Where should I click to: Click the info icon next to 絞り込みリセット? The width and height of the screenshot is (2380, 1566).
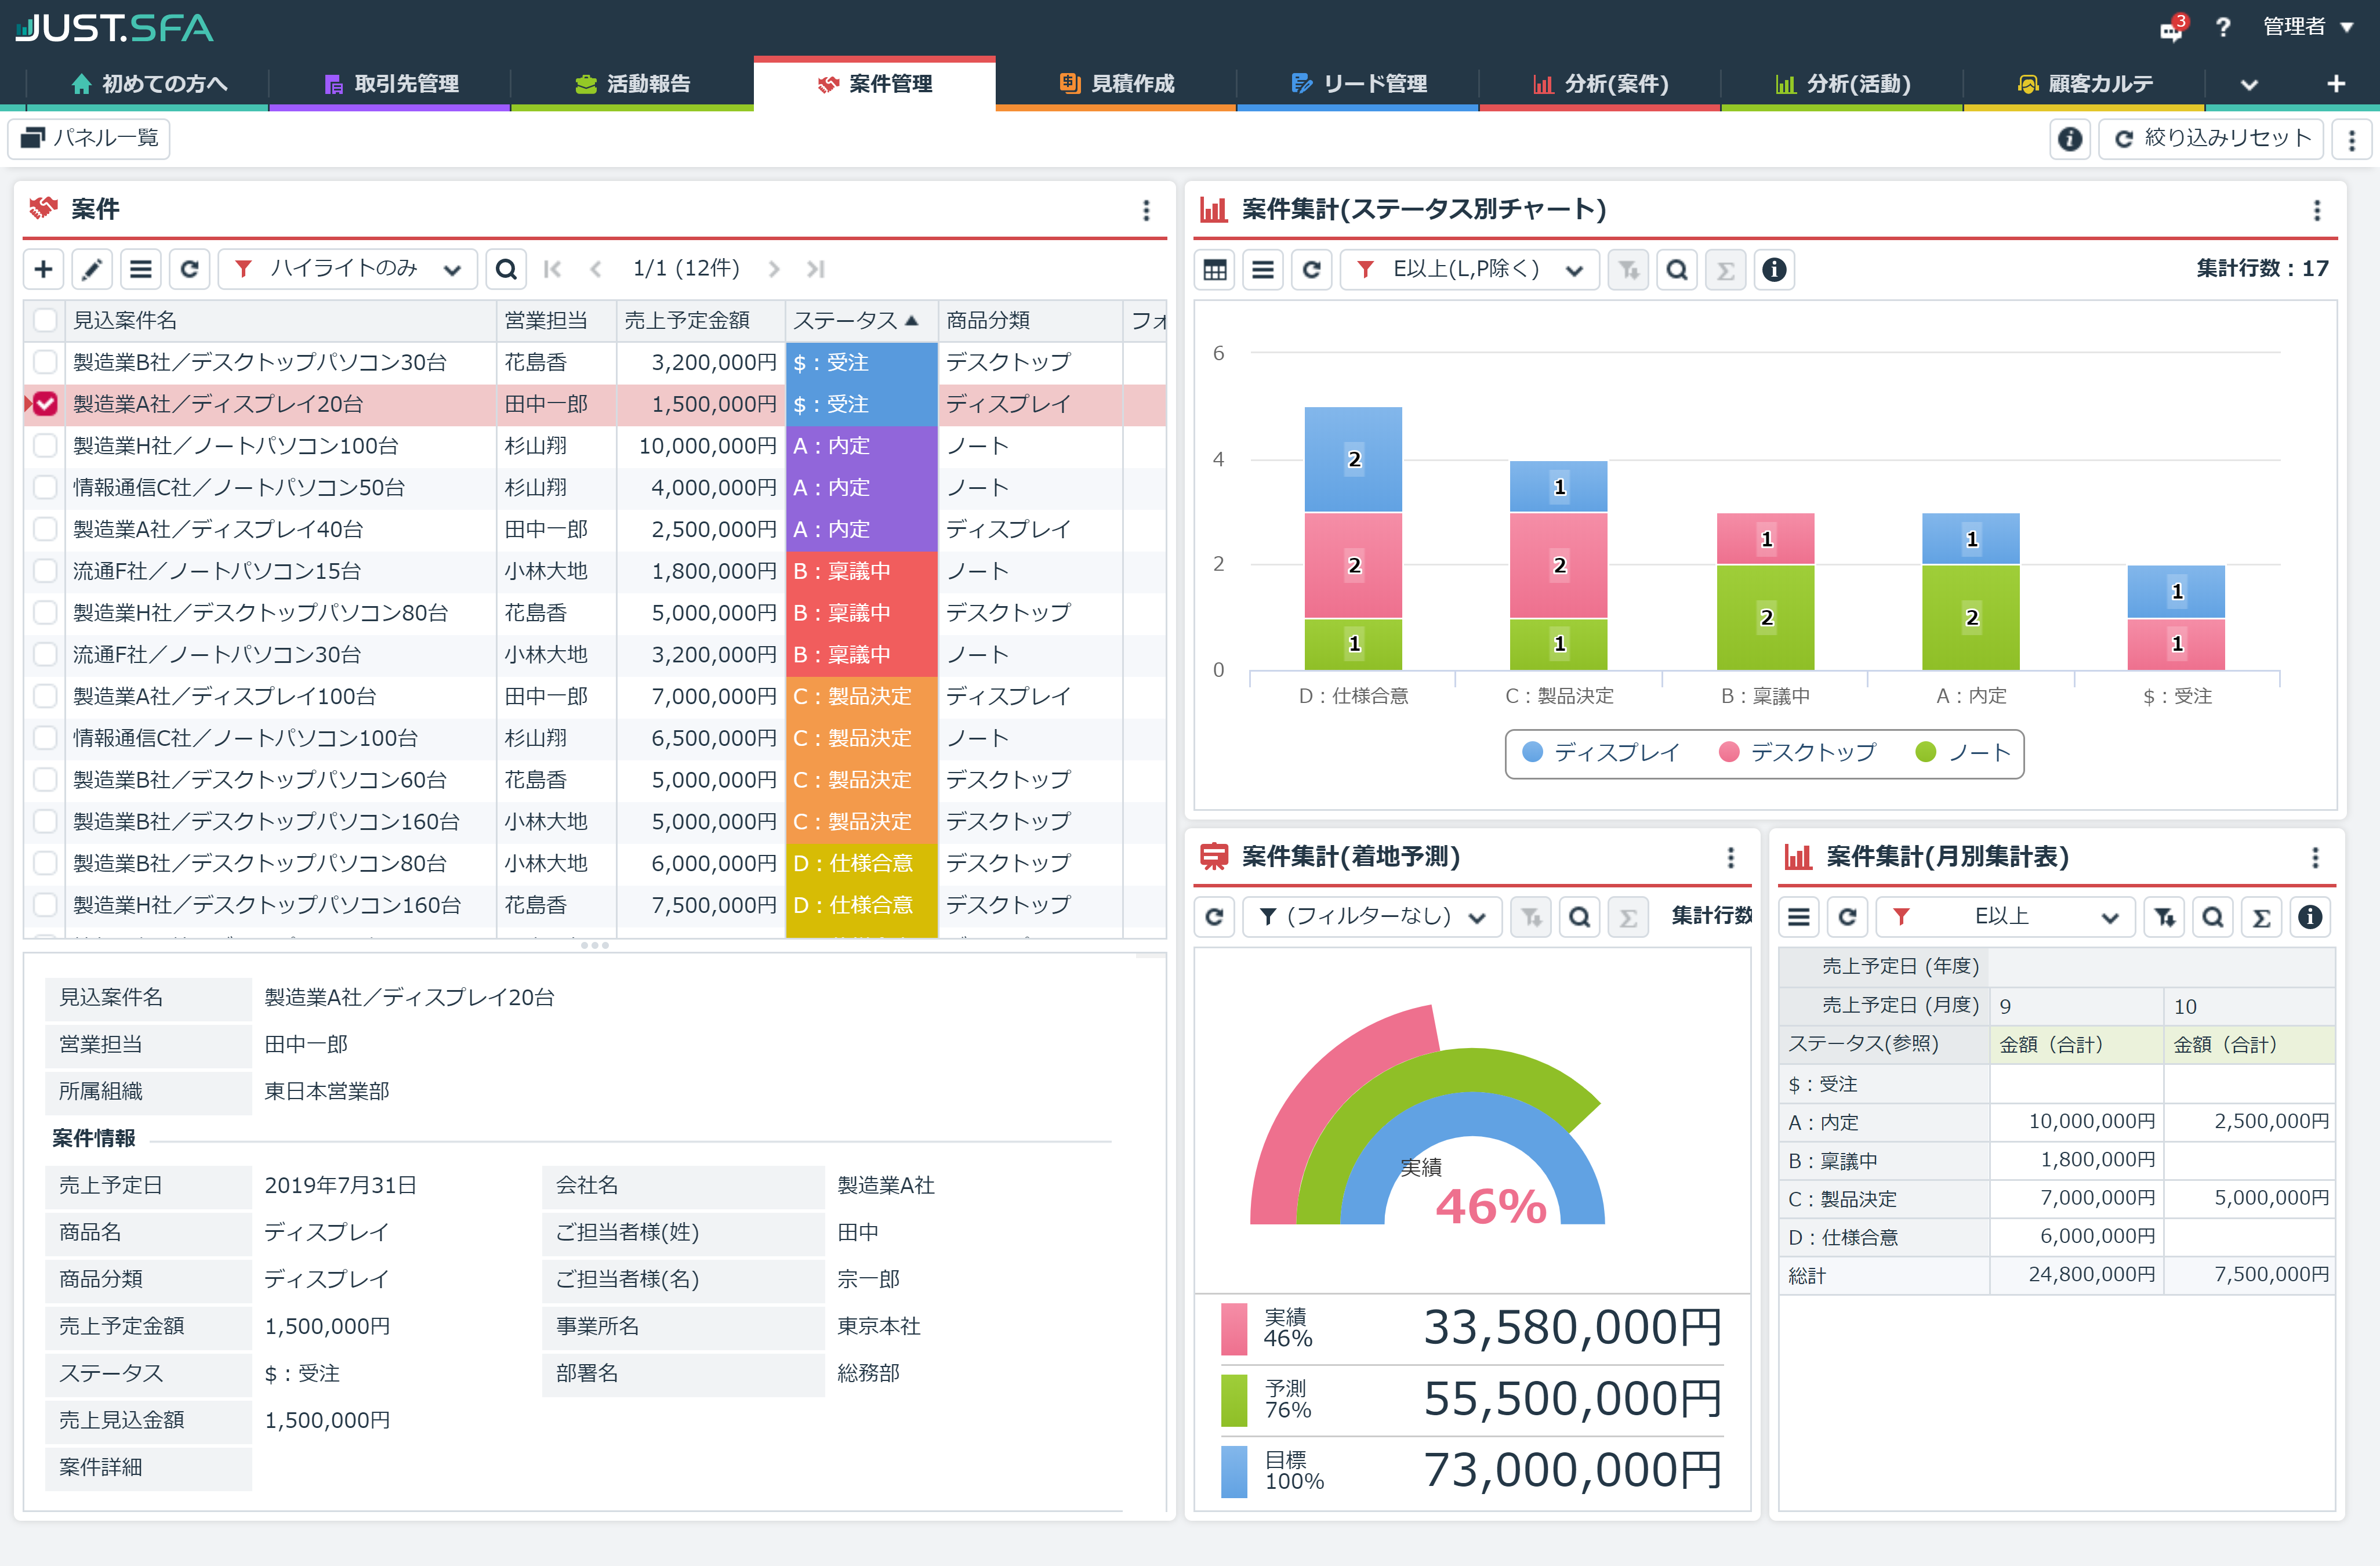2070,139
